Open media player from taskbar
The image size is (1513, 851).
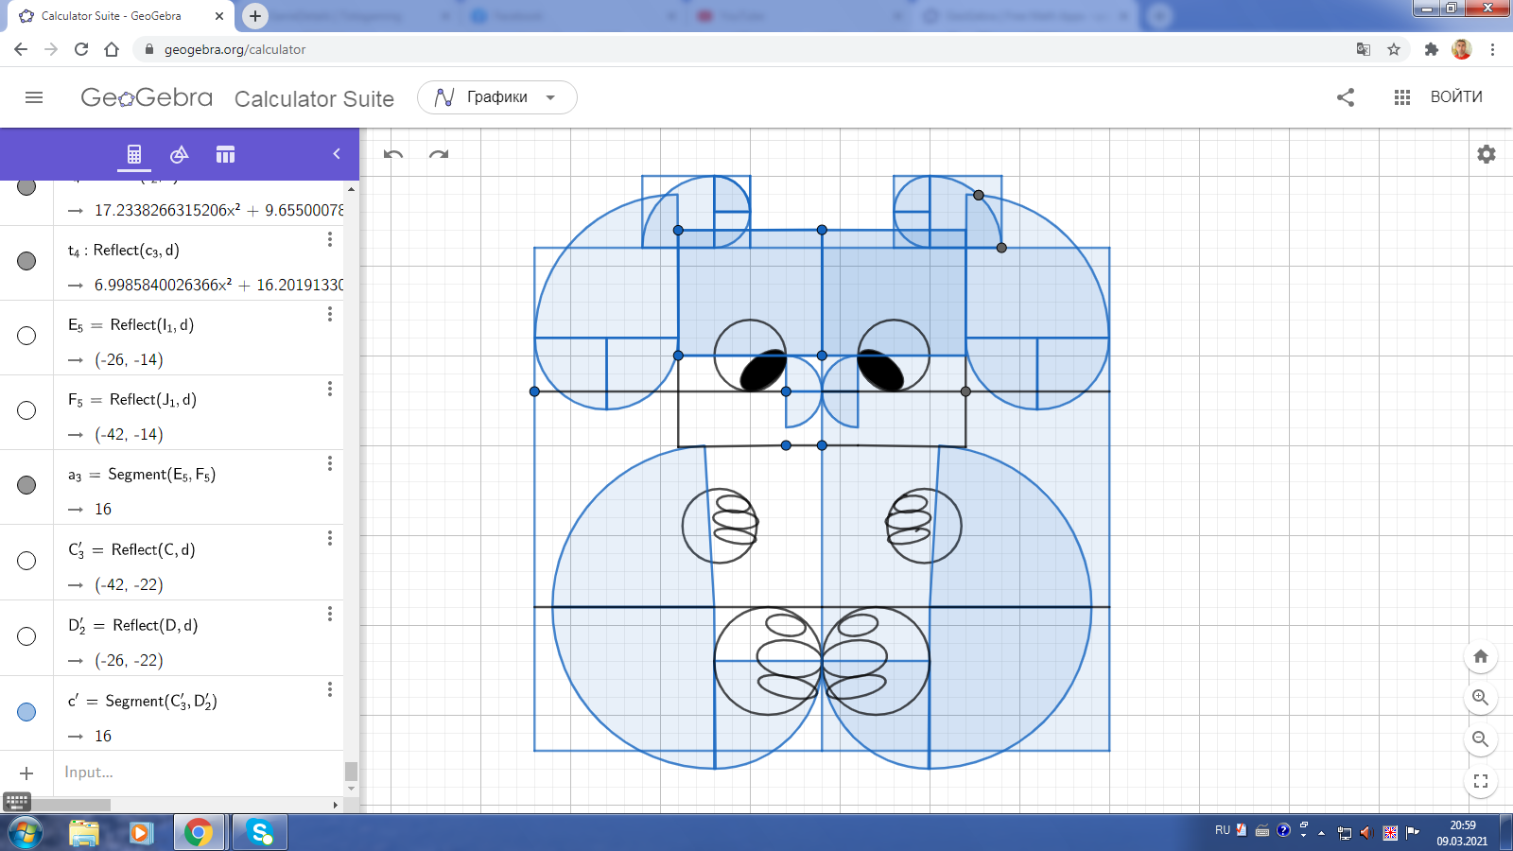pyautogui.click(x=140, y=832)
